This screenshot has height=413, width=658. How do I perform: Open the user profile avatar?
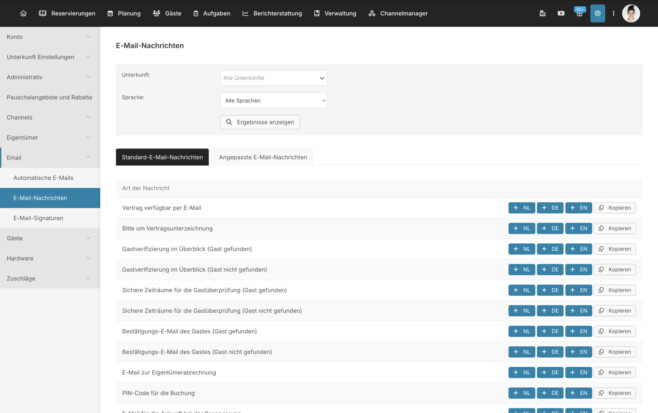[x=631, y=13]
